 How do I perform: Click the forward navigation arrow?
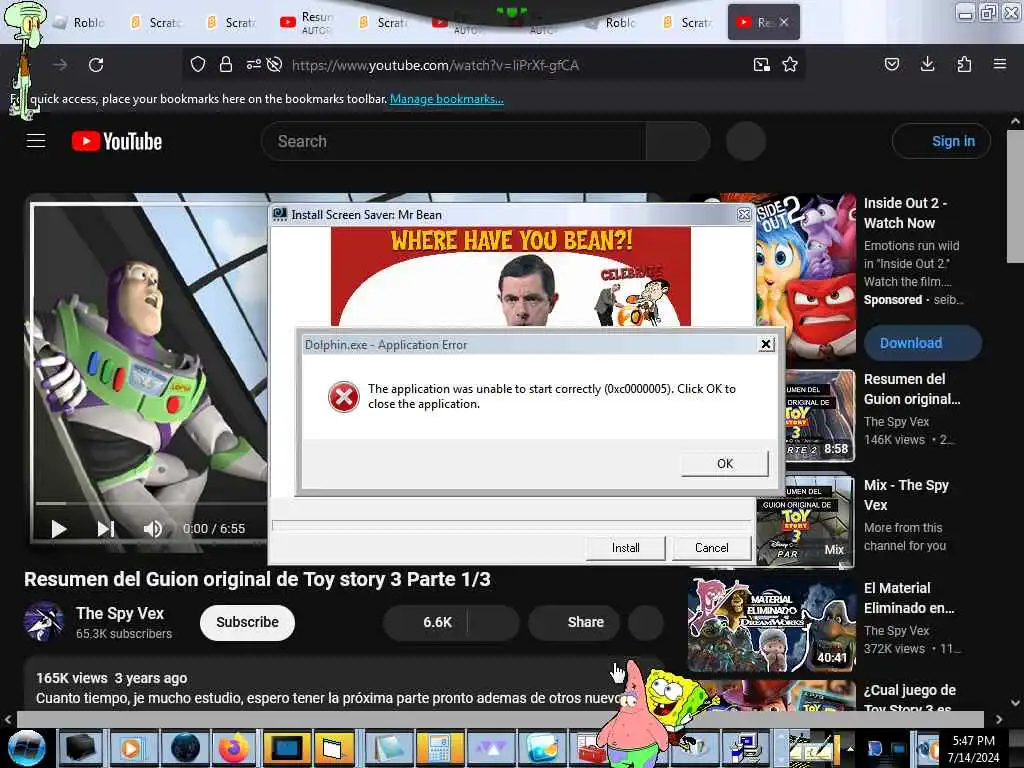point(60,65)
